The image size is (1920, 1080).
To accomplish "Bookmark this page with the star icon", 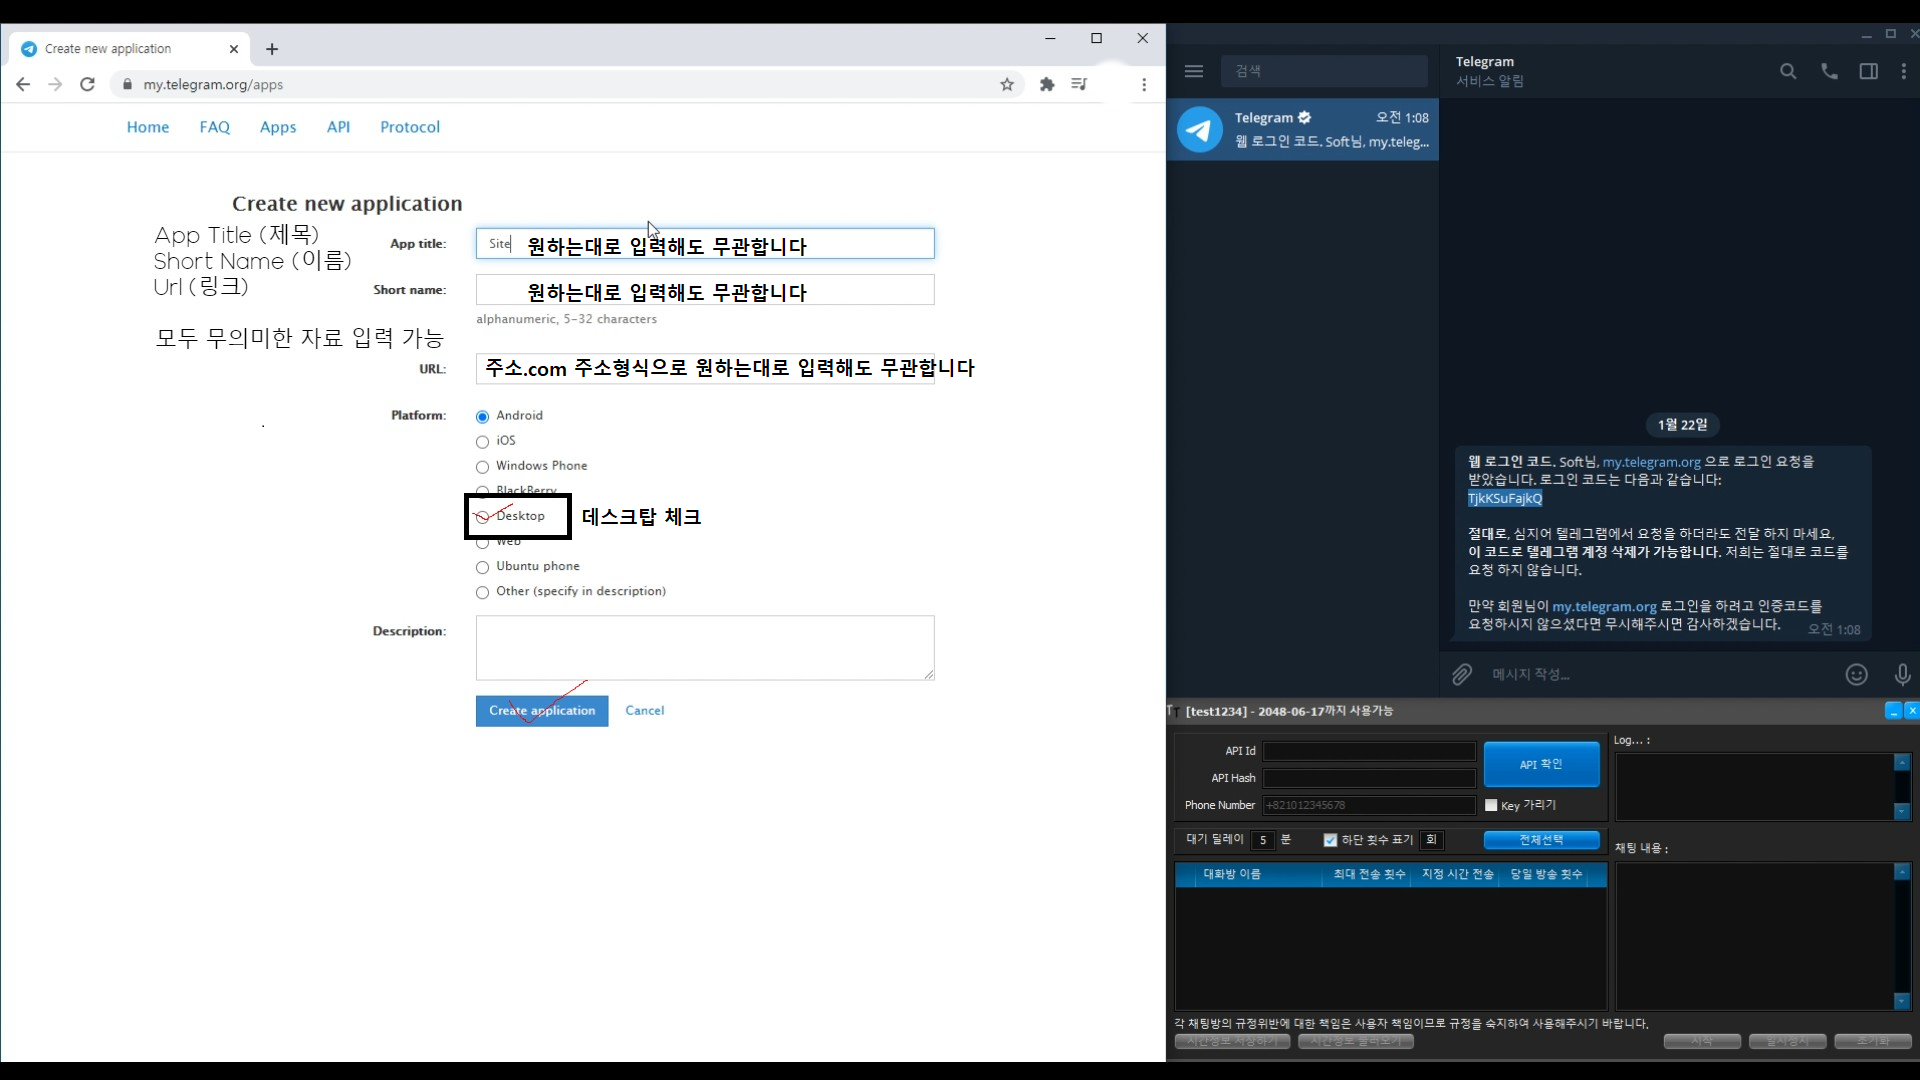I will click(x=1007, y=84).
